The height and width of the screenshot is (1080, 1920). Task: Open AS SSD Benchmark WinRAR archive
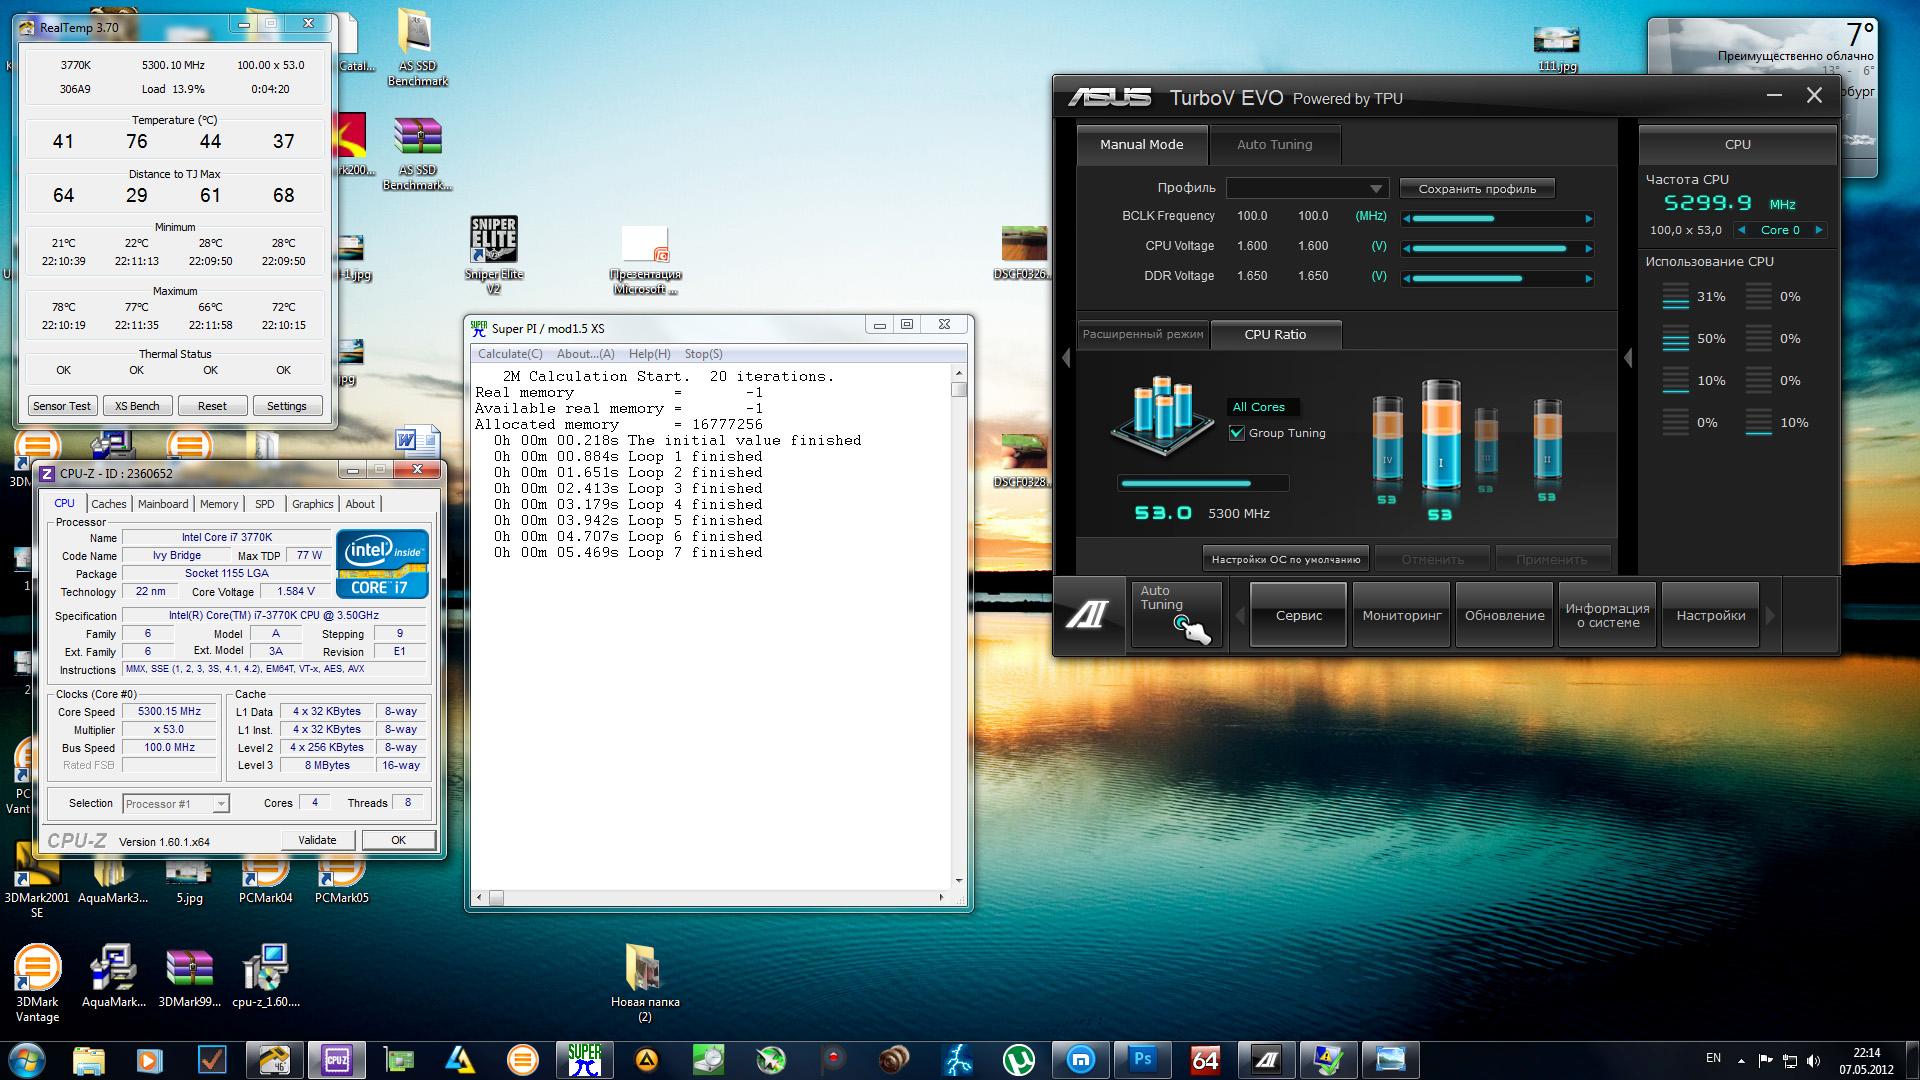[417, 154]
